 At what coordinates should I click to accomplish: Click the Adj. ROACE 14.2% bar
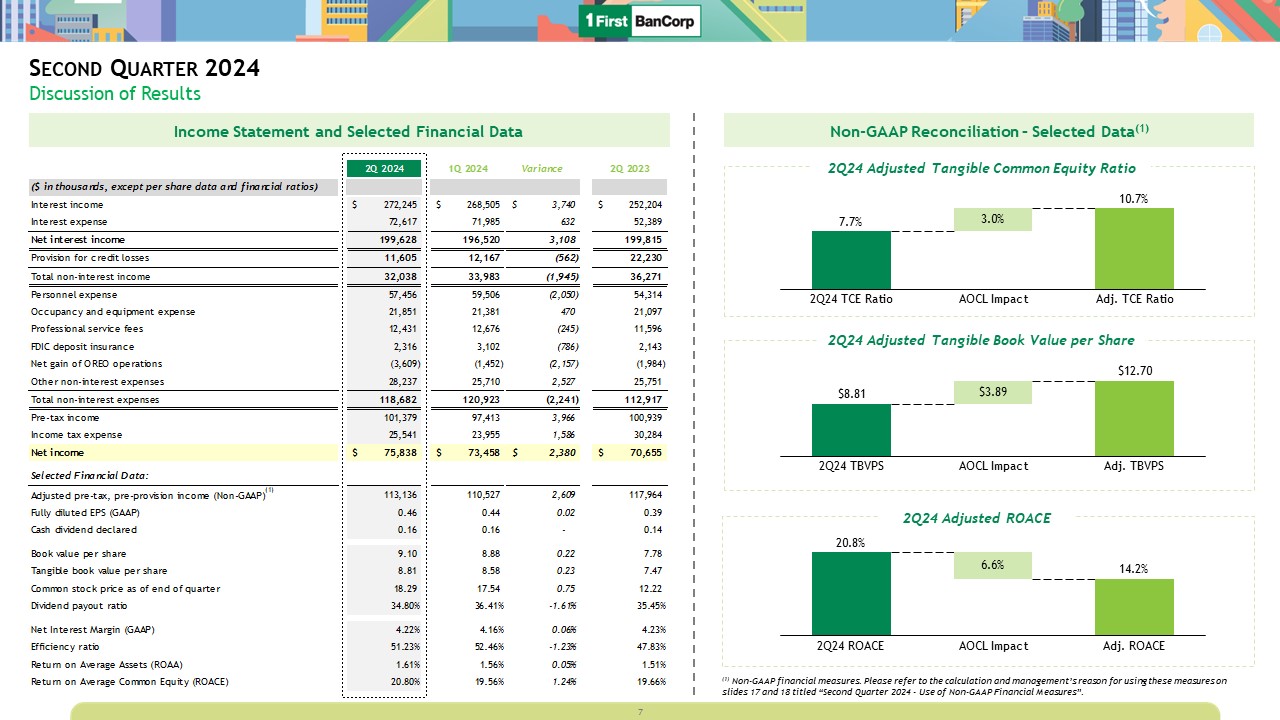coord(1133,606)
